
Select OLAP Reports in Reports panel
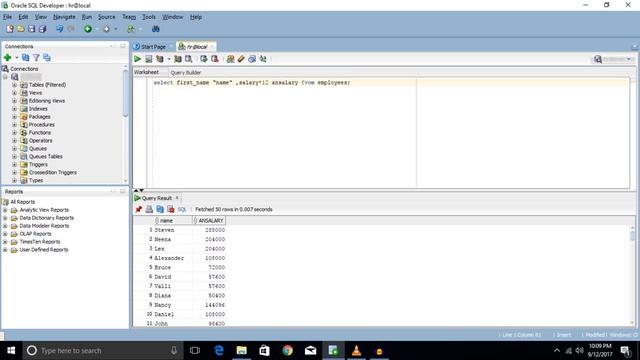coord(36,234)
